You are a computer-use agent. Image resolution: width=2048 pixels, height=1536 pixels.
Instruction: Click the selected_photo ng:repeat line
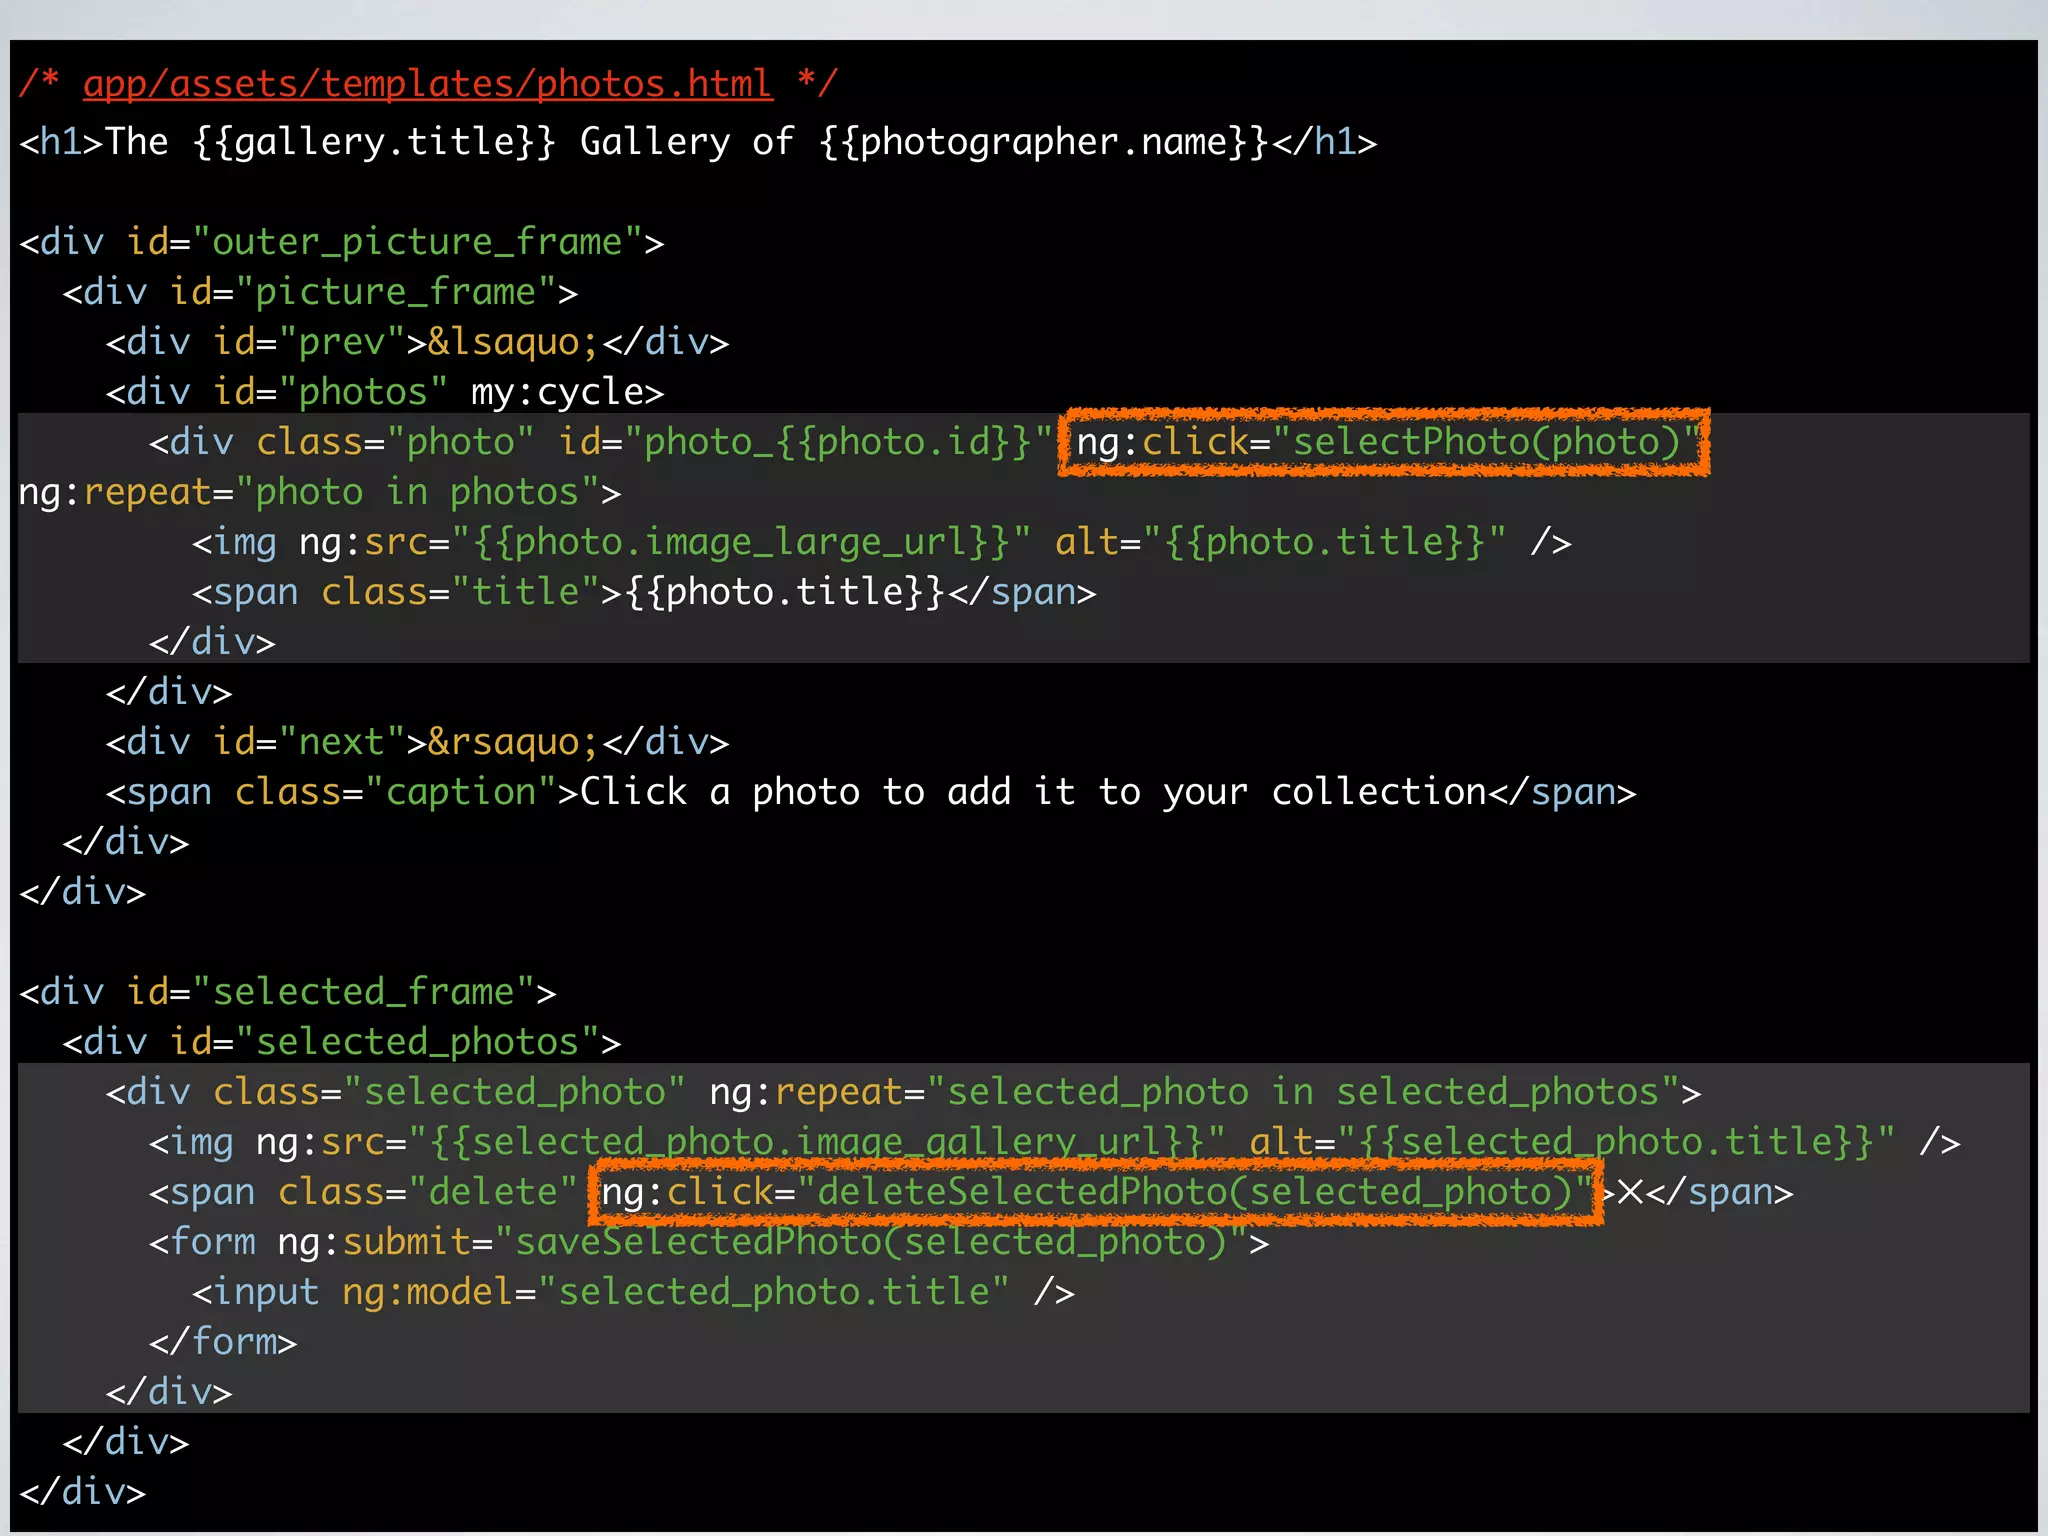[x=902, y=1092]
